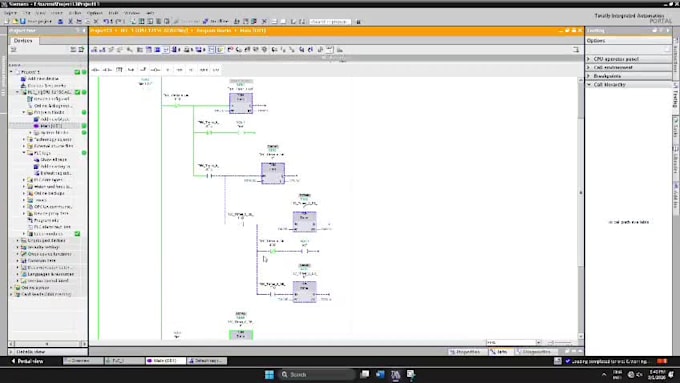Screen dimensions: 680x383
Task: Open the Online menu
Action: pyautogui.click(x=75, y=13)
